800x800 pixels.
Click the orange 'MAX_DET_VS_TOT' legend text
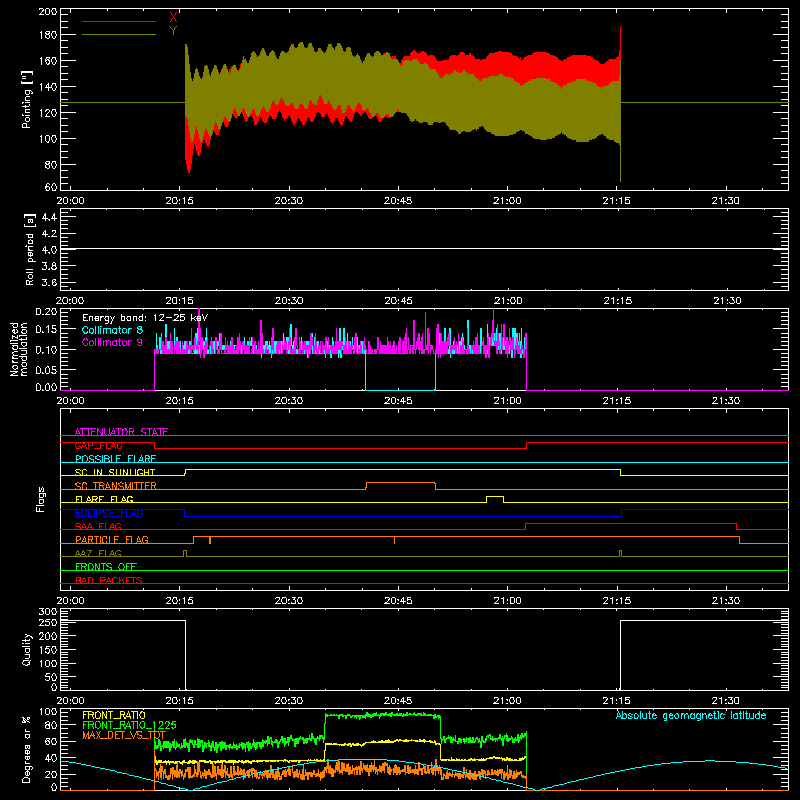coord(124,735)
